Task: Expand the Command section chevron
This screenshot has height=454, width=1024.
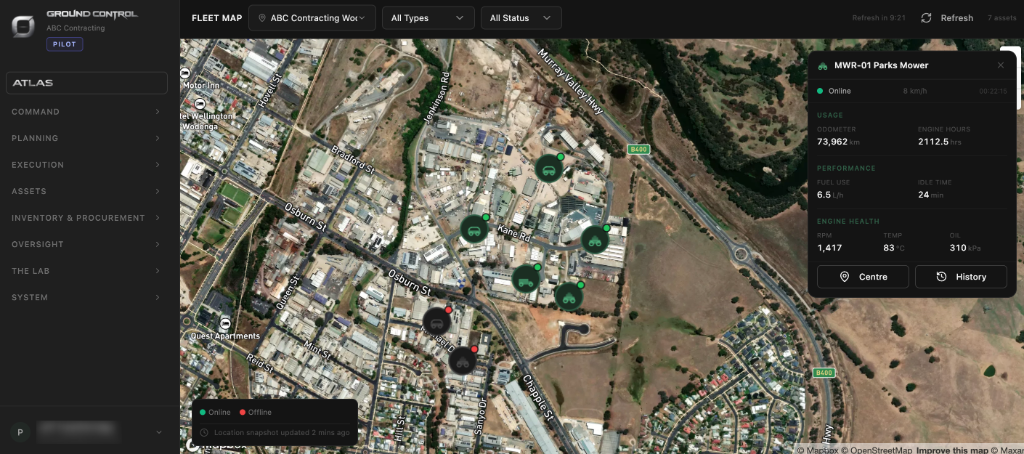Action: pos(158,112)
